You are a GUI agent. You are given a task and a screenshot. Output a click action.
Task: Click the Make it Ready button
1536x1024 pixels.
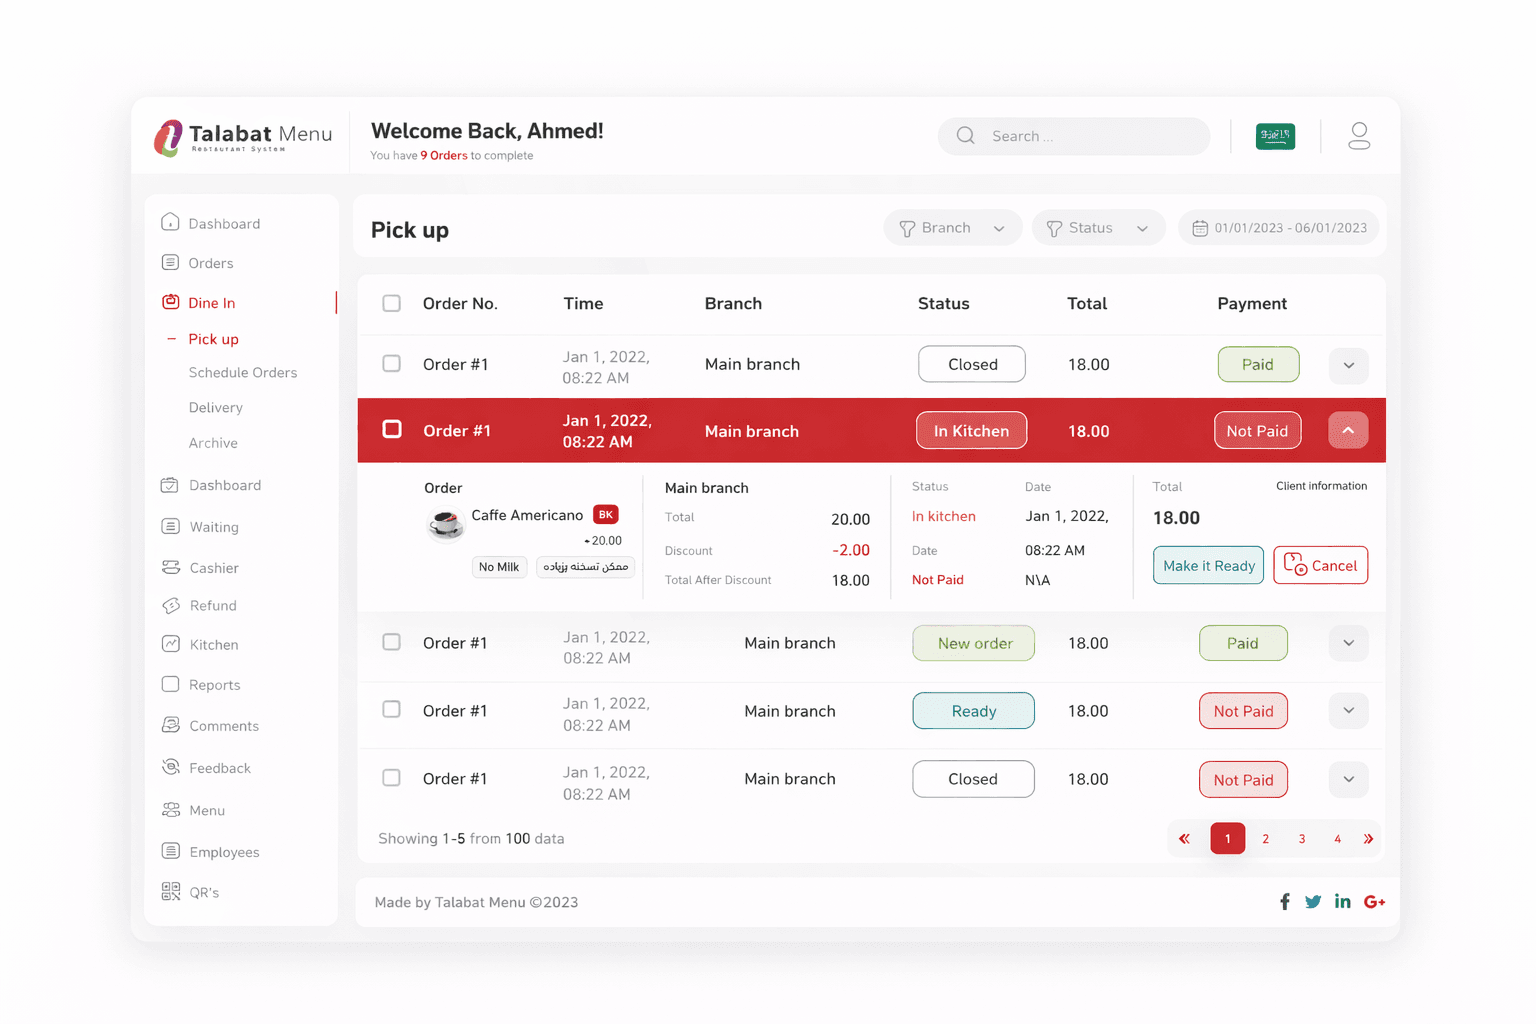point(1208,565)
